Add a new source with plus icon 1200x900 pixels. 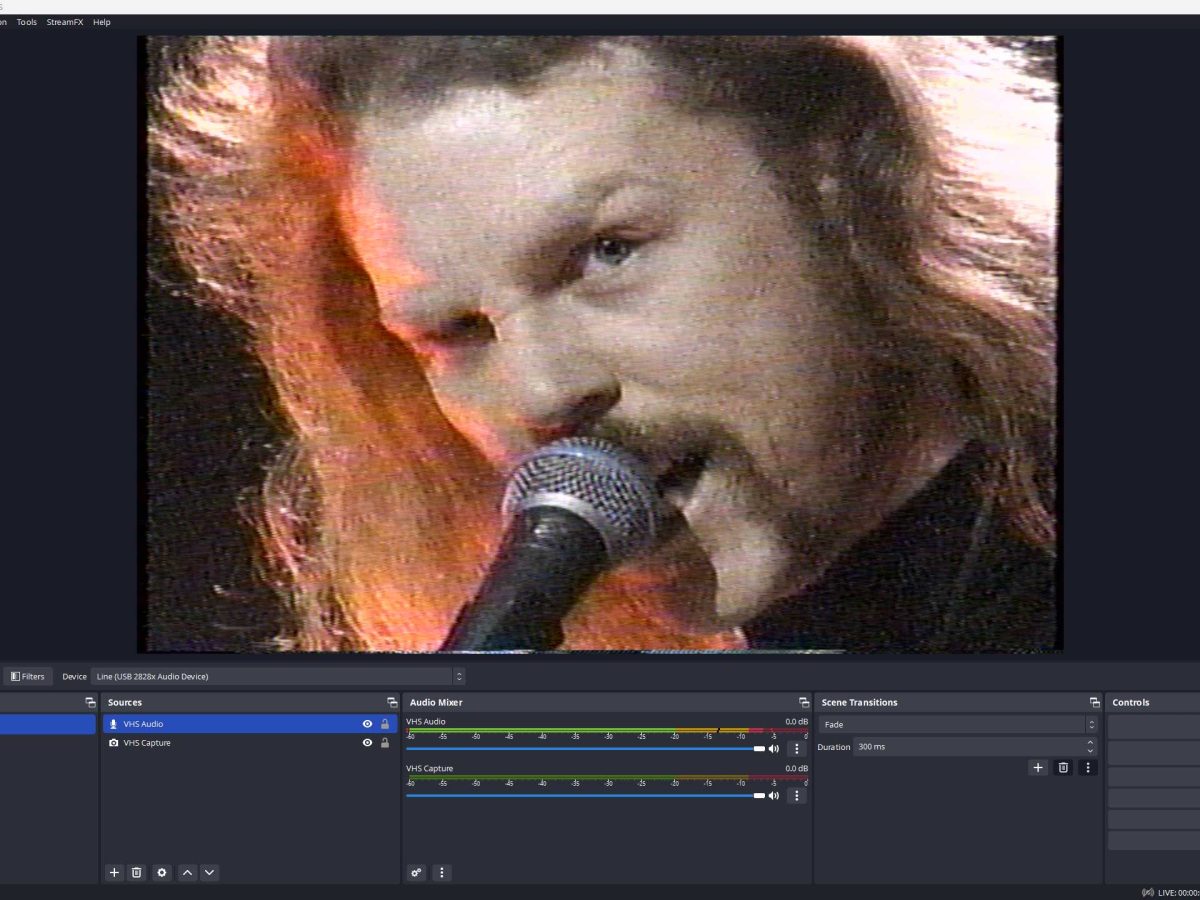114,872
